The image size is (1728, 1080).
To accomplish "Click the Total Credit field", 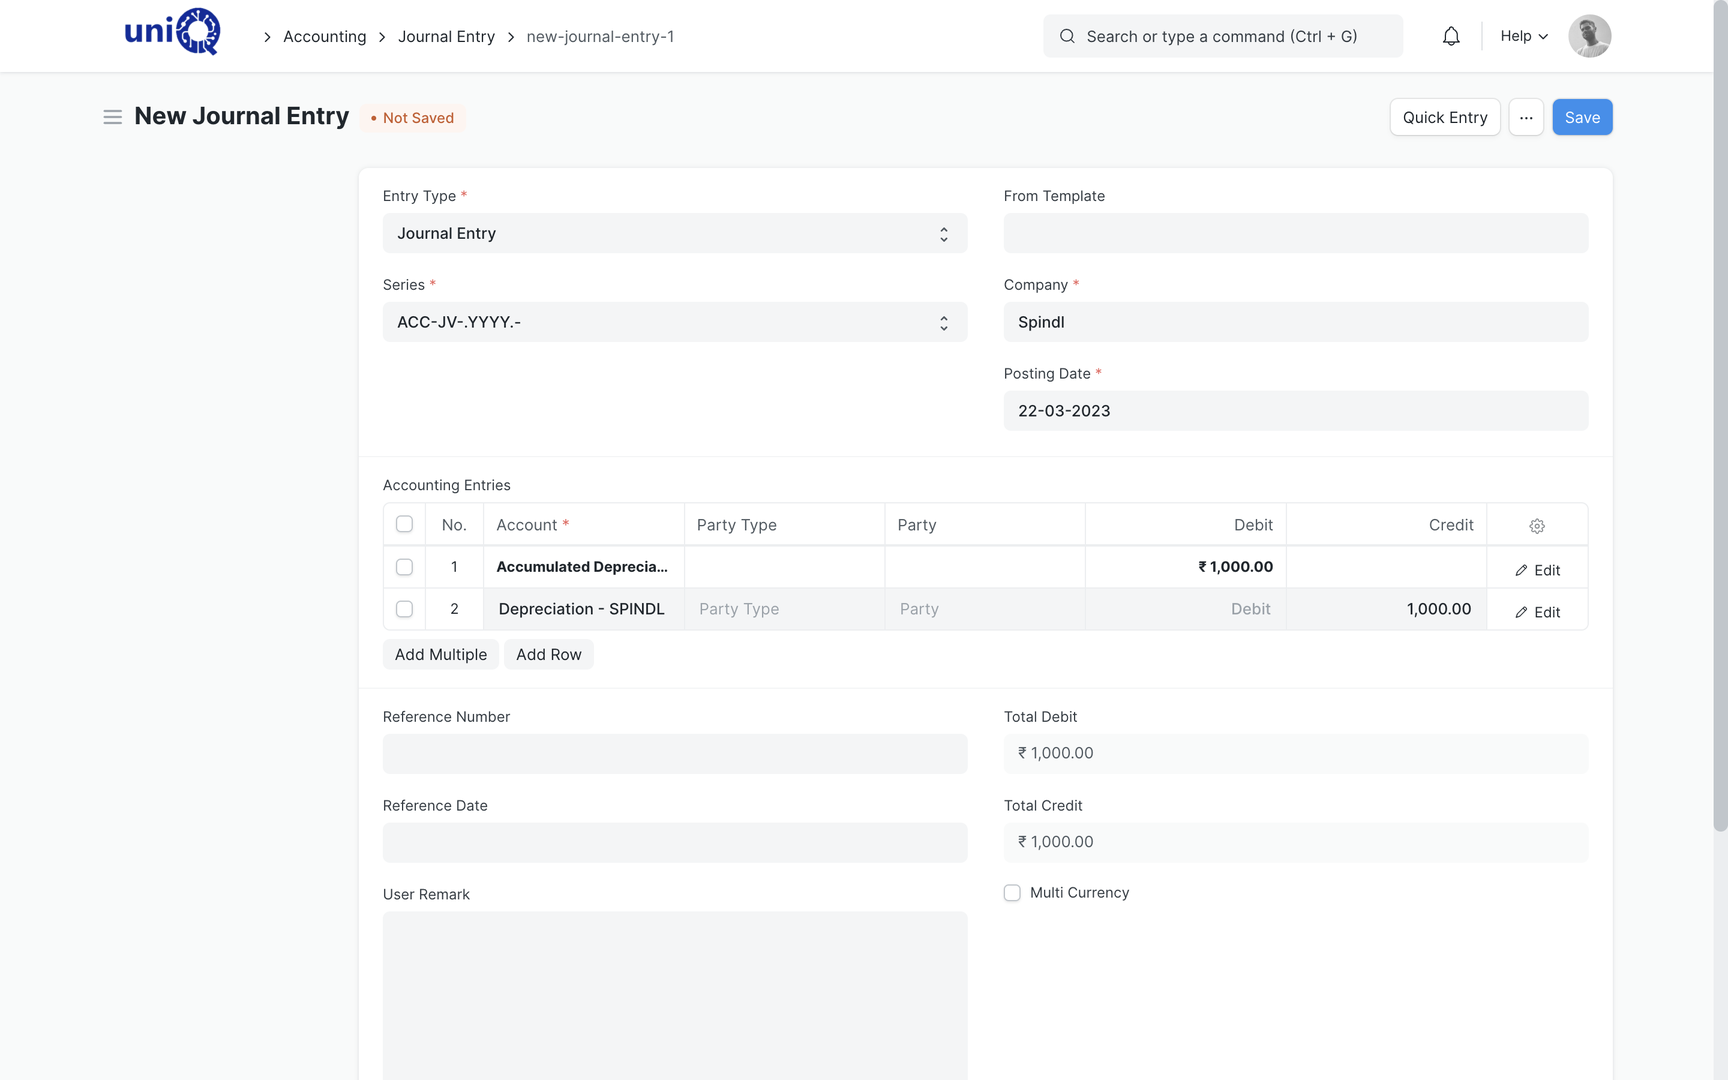I will pos(1296,843).
